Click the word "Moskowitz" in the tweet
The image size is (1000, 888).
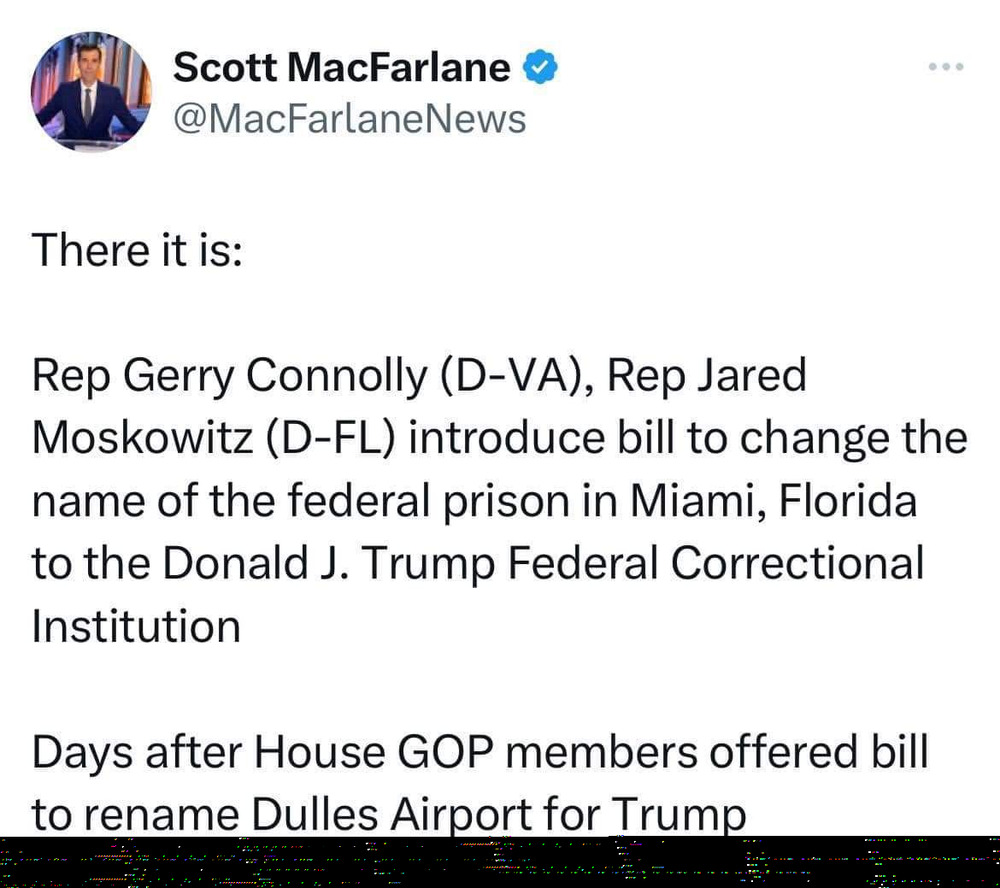point(142,438)
